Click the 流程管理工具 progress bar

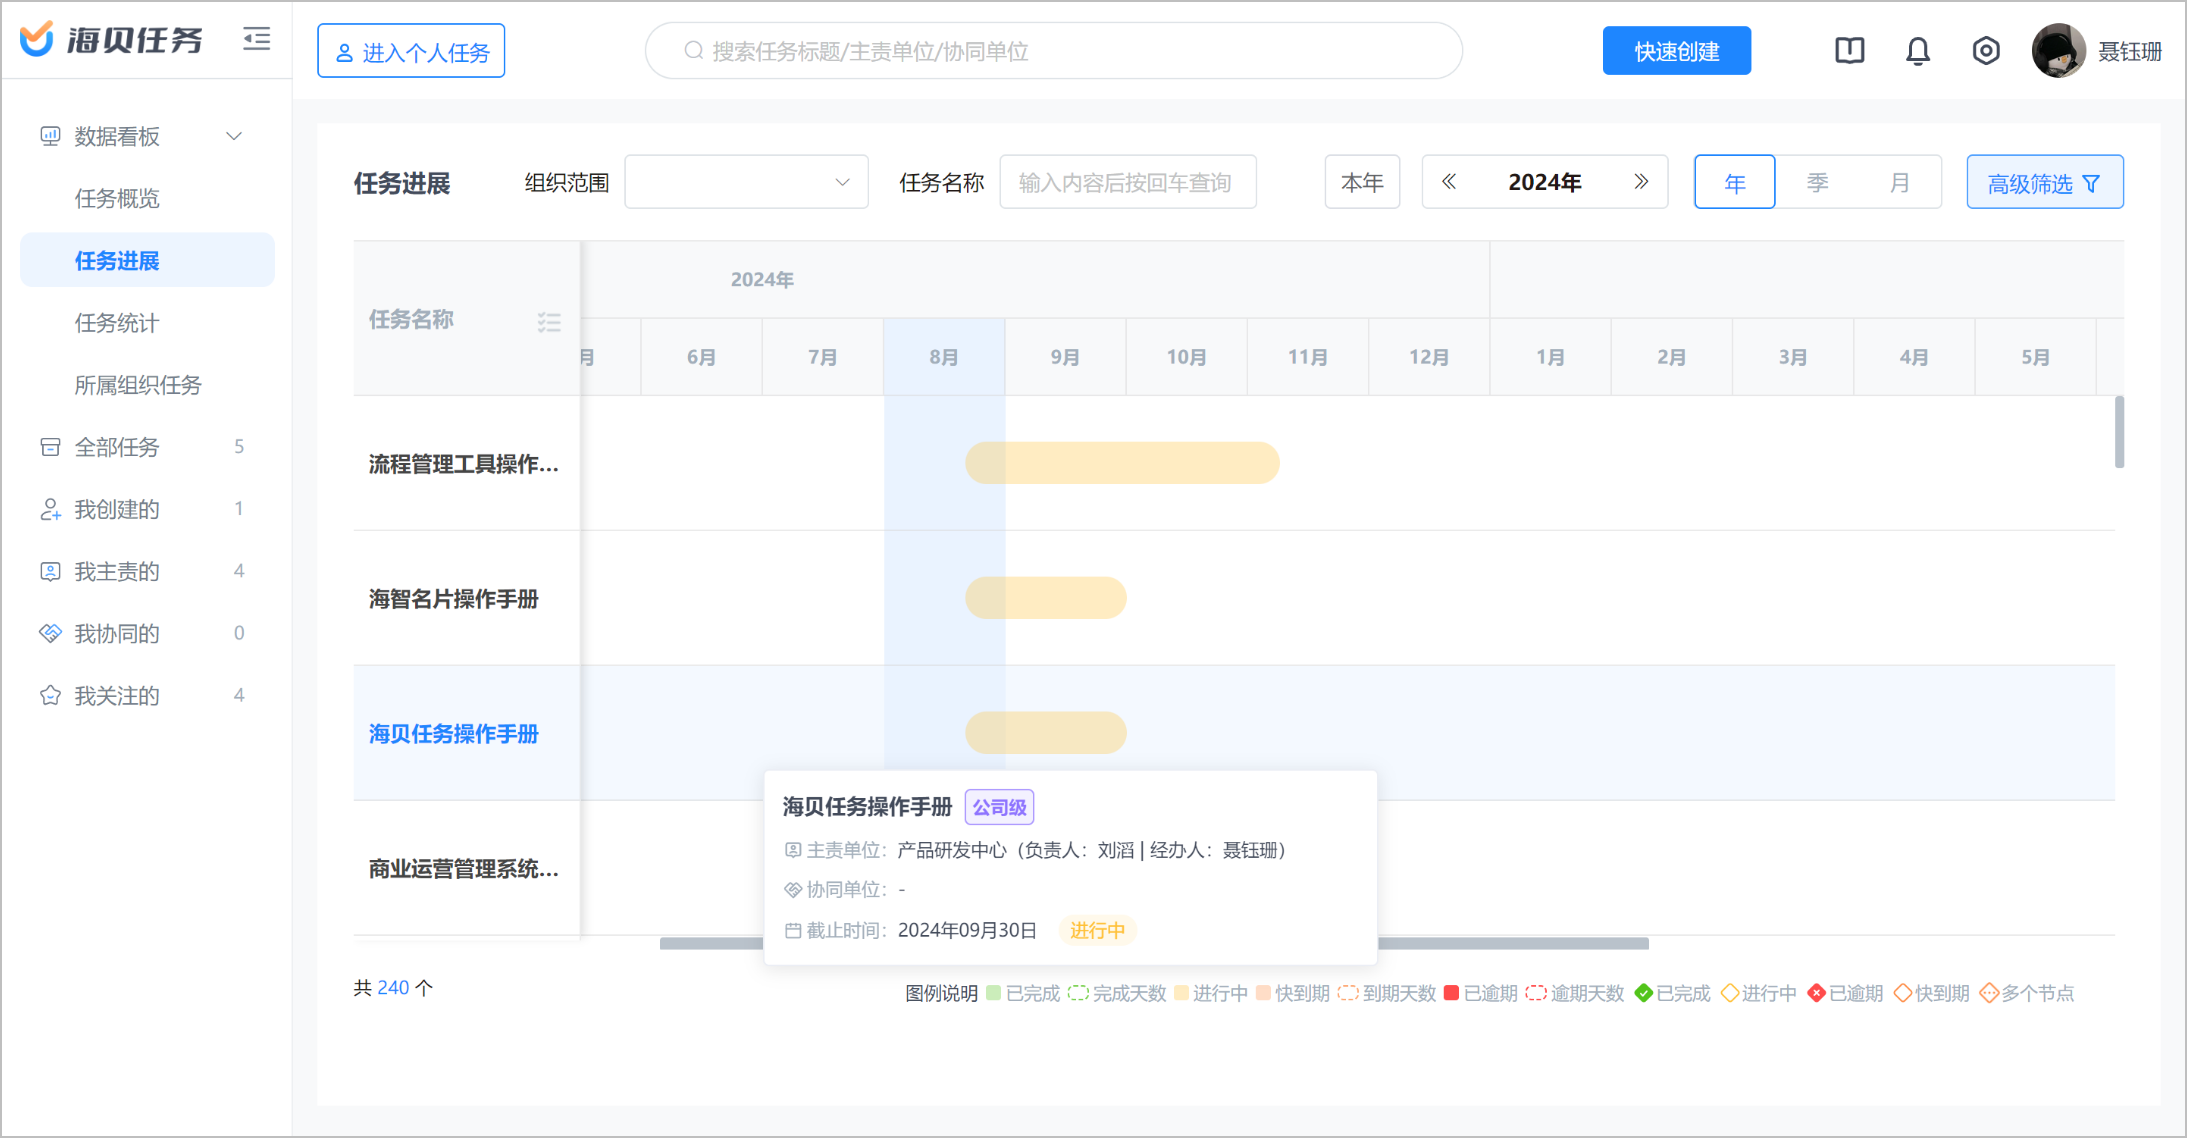[x=1122, y=463]
